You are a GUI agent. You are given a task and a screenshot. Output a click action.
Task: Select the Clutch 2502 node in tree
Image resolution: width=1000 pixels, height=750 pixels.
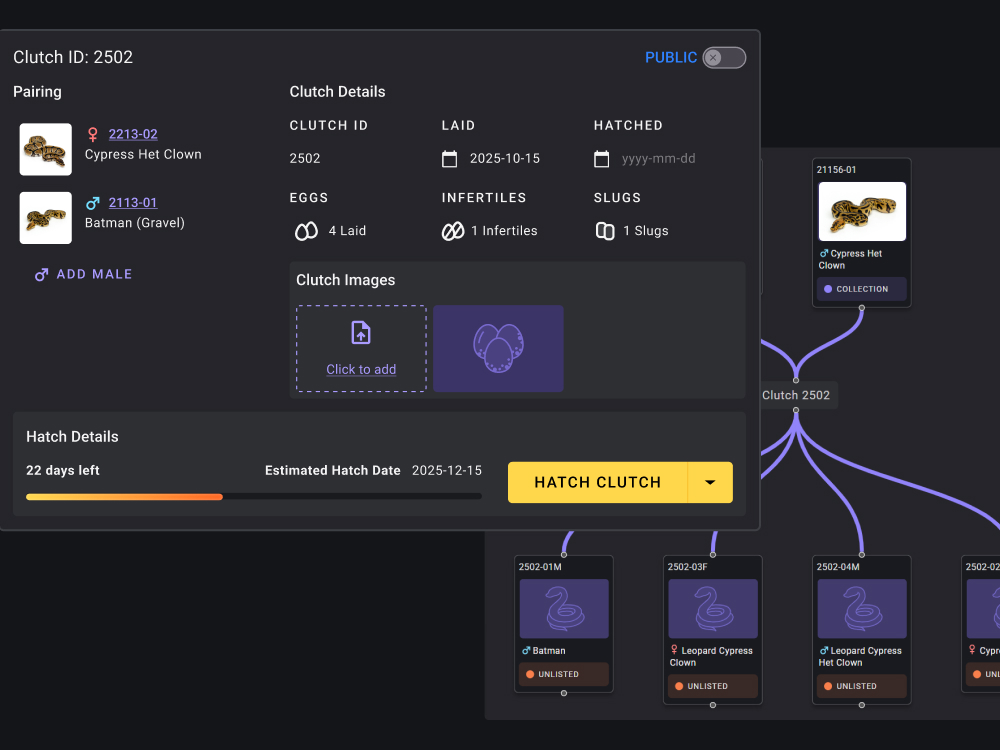[x=796, y=395]
